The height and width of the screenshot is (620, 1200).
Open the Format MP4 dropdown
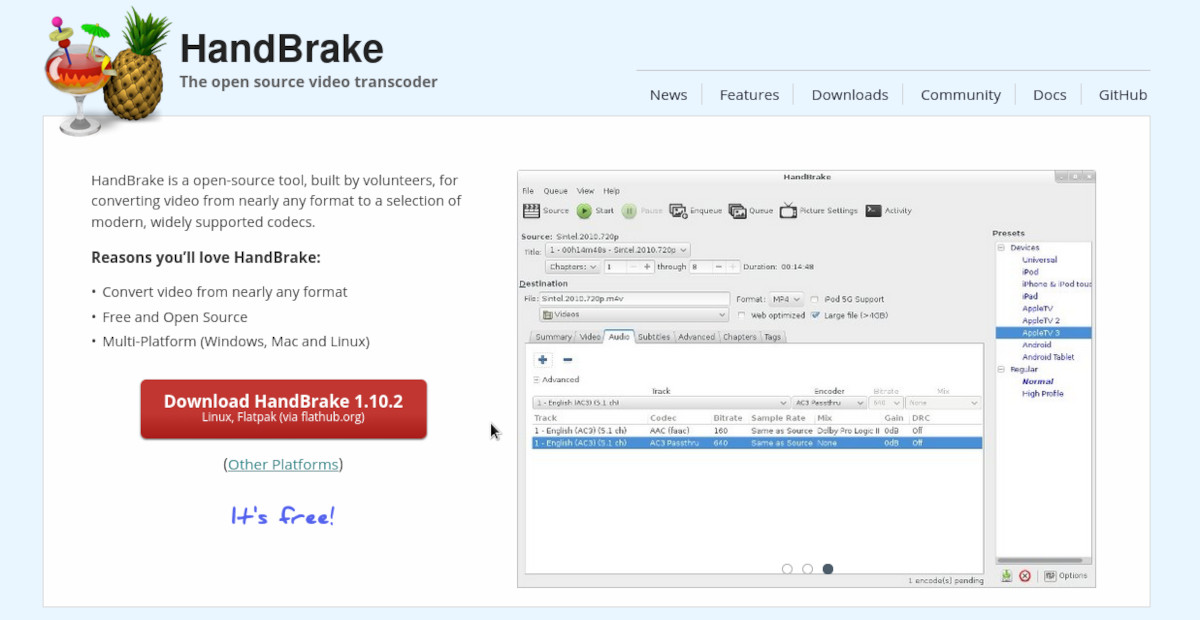[x=785, y=299]
